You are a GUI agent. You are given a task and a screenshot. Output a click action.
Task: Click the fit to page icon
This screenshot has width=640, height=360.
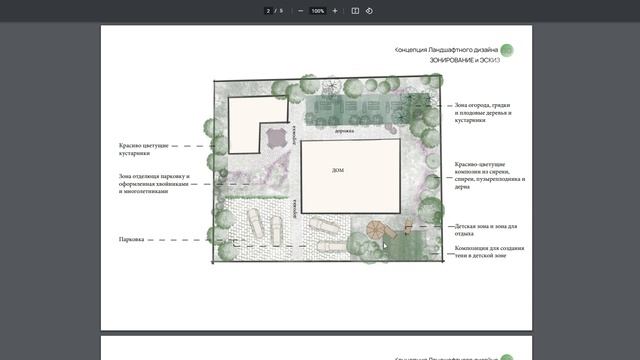click(355, 11)
